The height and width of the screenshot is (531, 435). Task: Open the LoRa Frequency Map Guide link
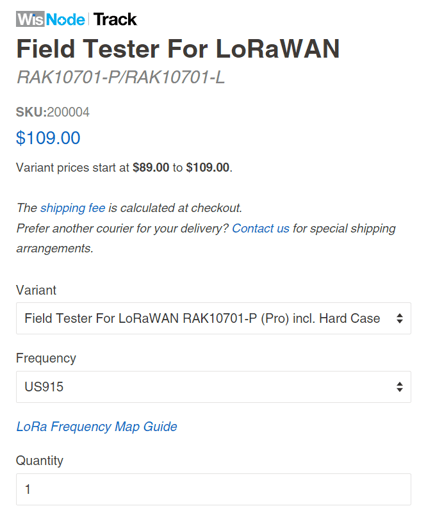(x=97, y=427)
